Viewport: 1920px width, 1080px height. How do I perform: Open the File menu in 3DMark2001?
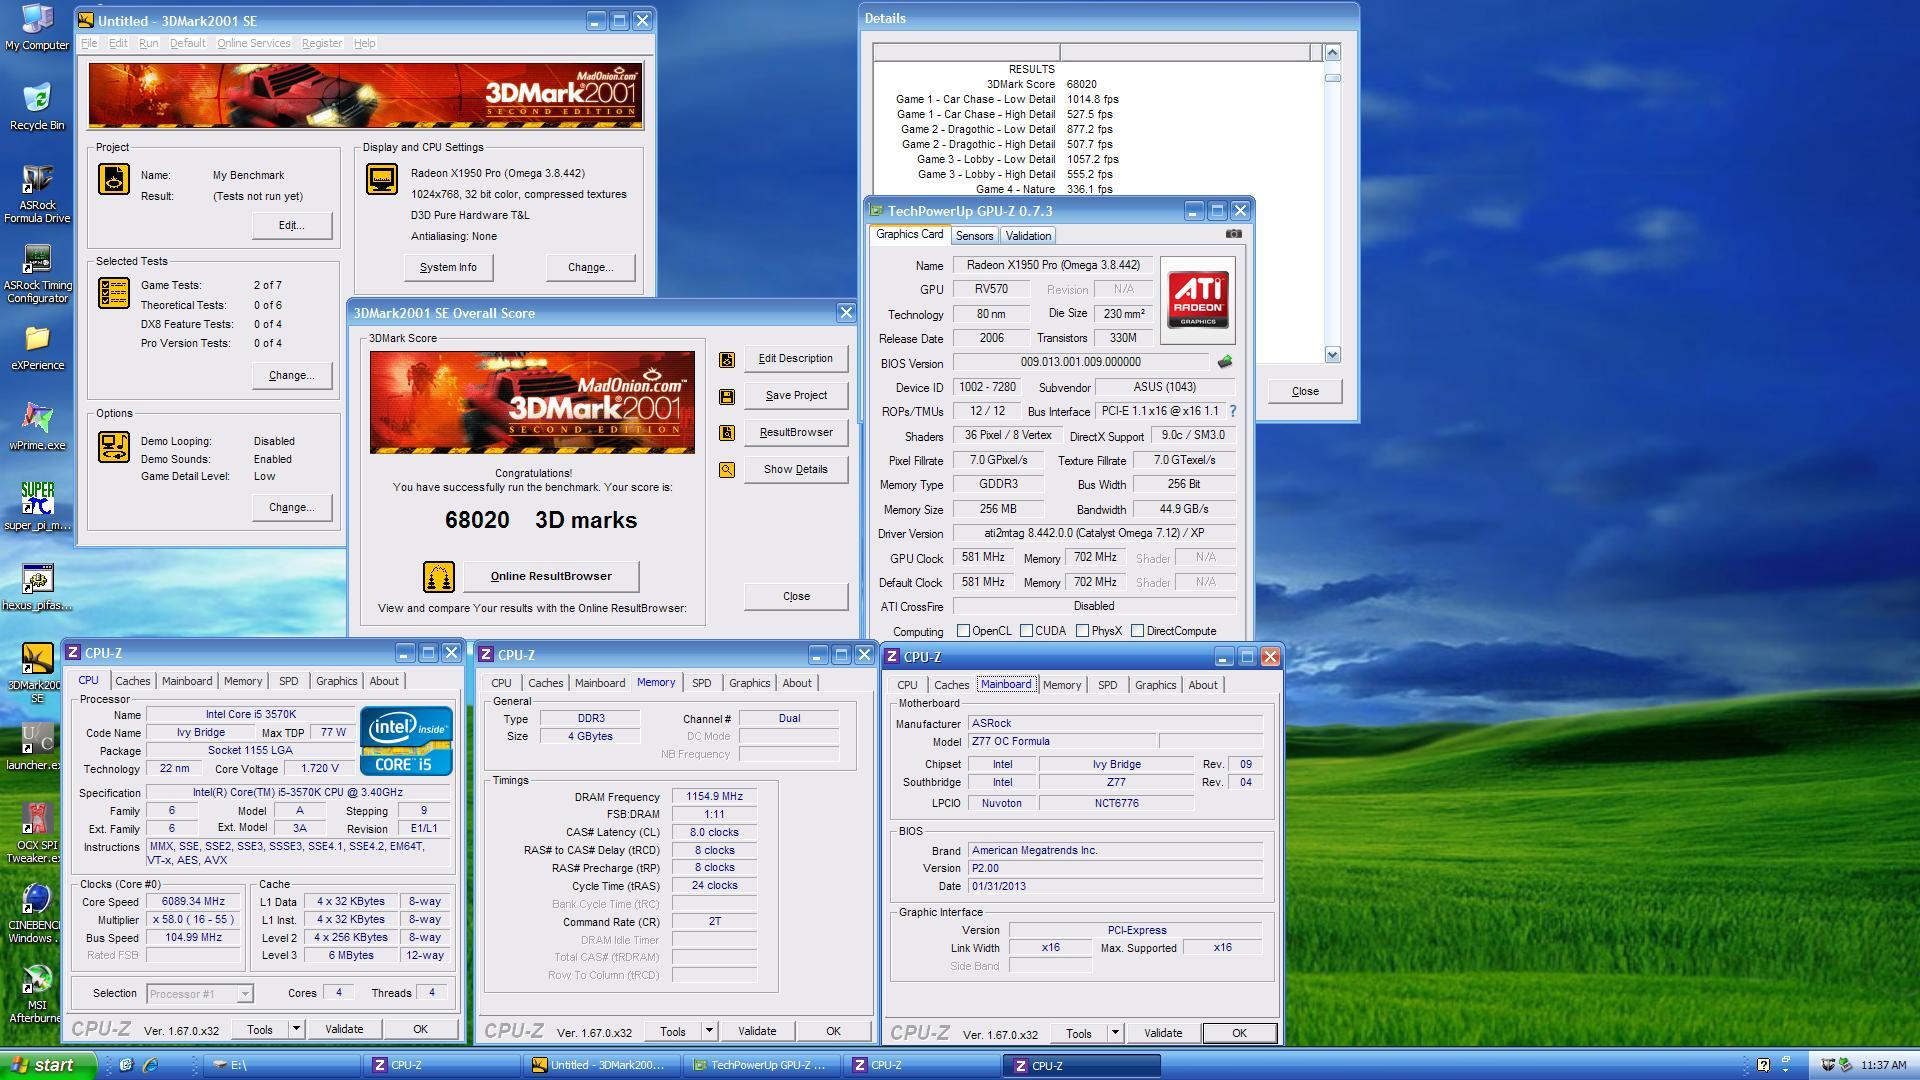pyautogui.click(x=89, y=43)
